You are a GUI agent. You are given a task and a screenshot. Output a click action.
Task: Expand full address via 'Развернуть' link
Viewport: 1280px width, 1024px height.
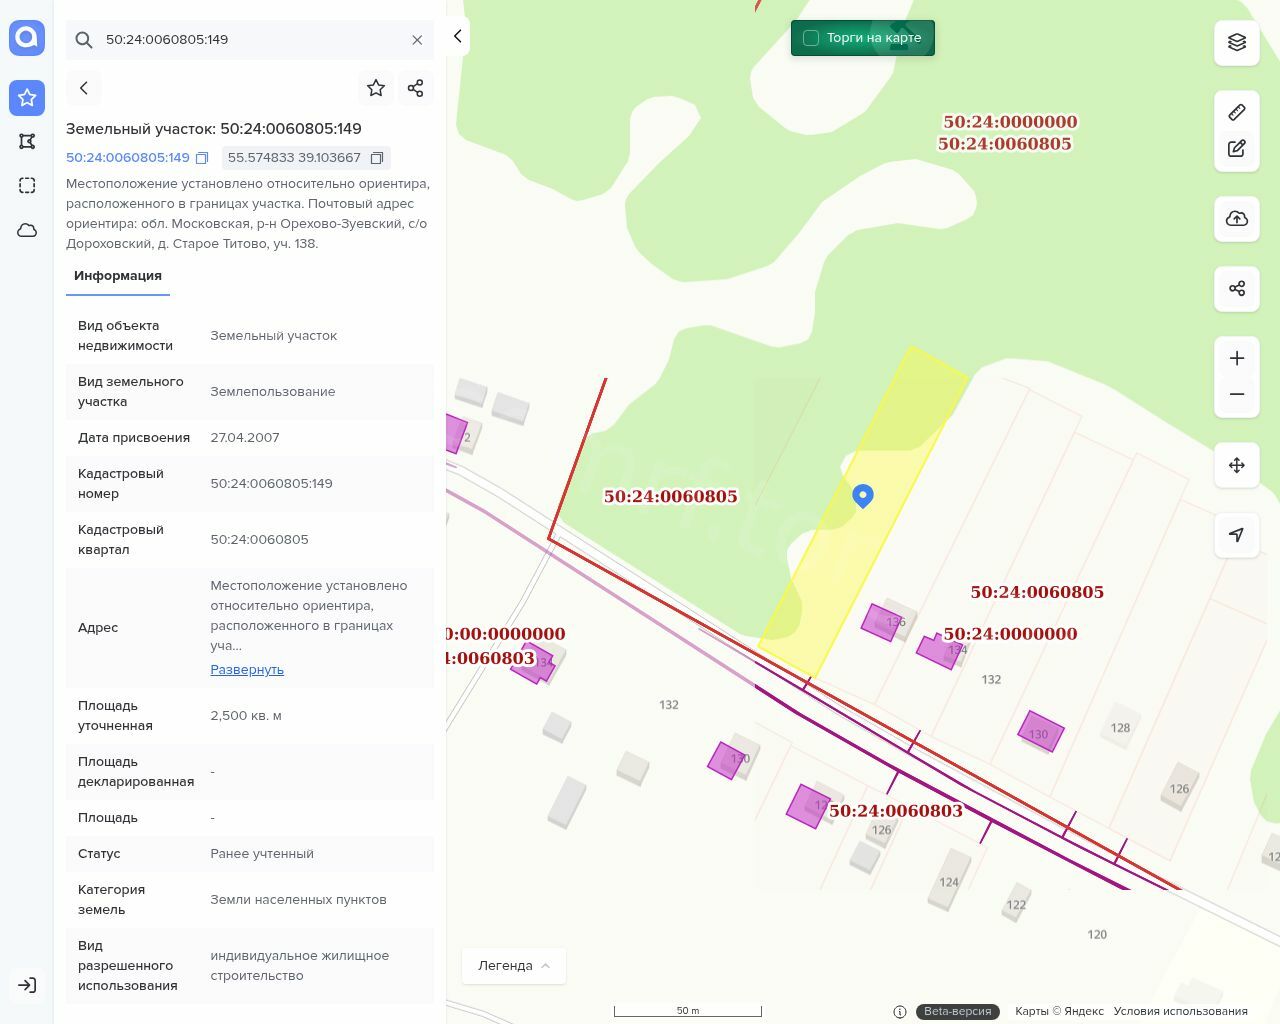[247, 670]
